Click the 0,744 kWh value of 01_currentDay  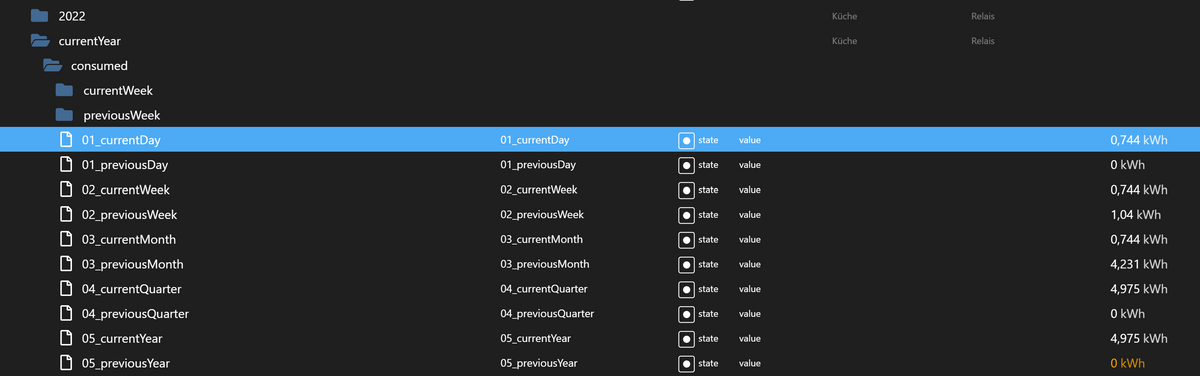pyautogui.click(x=1139, y=140)
